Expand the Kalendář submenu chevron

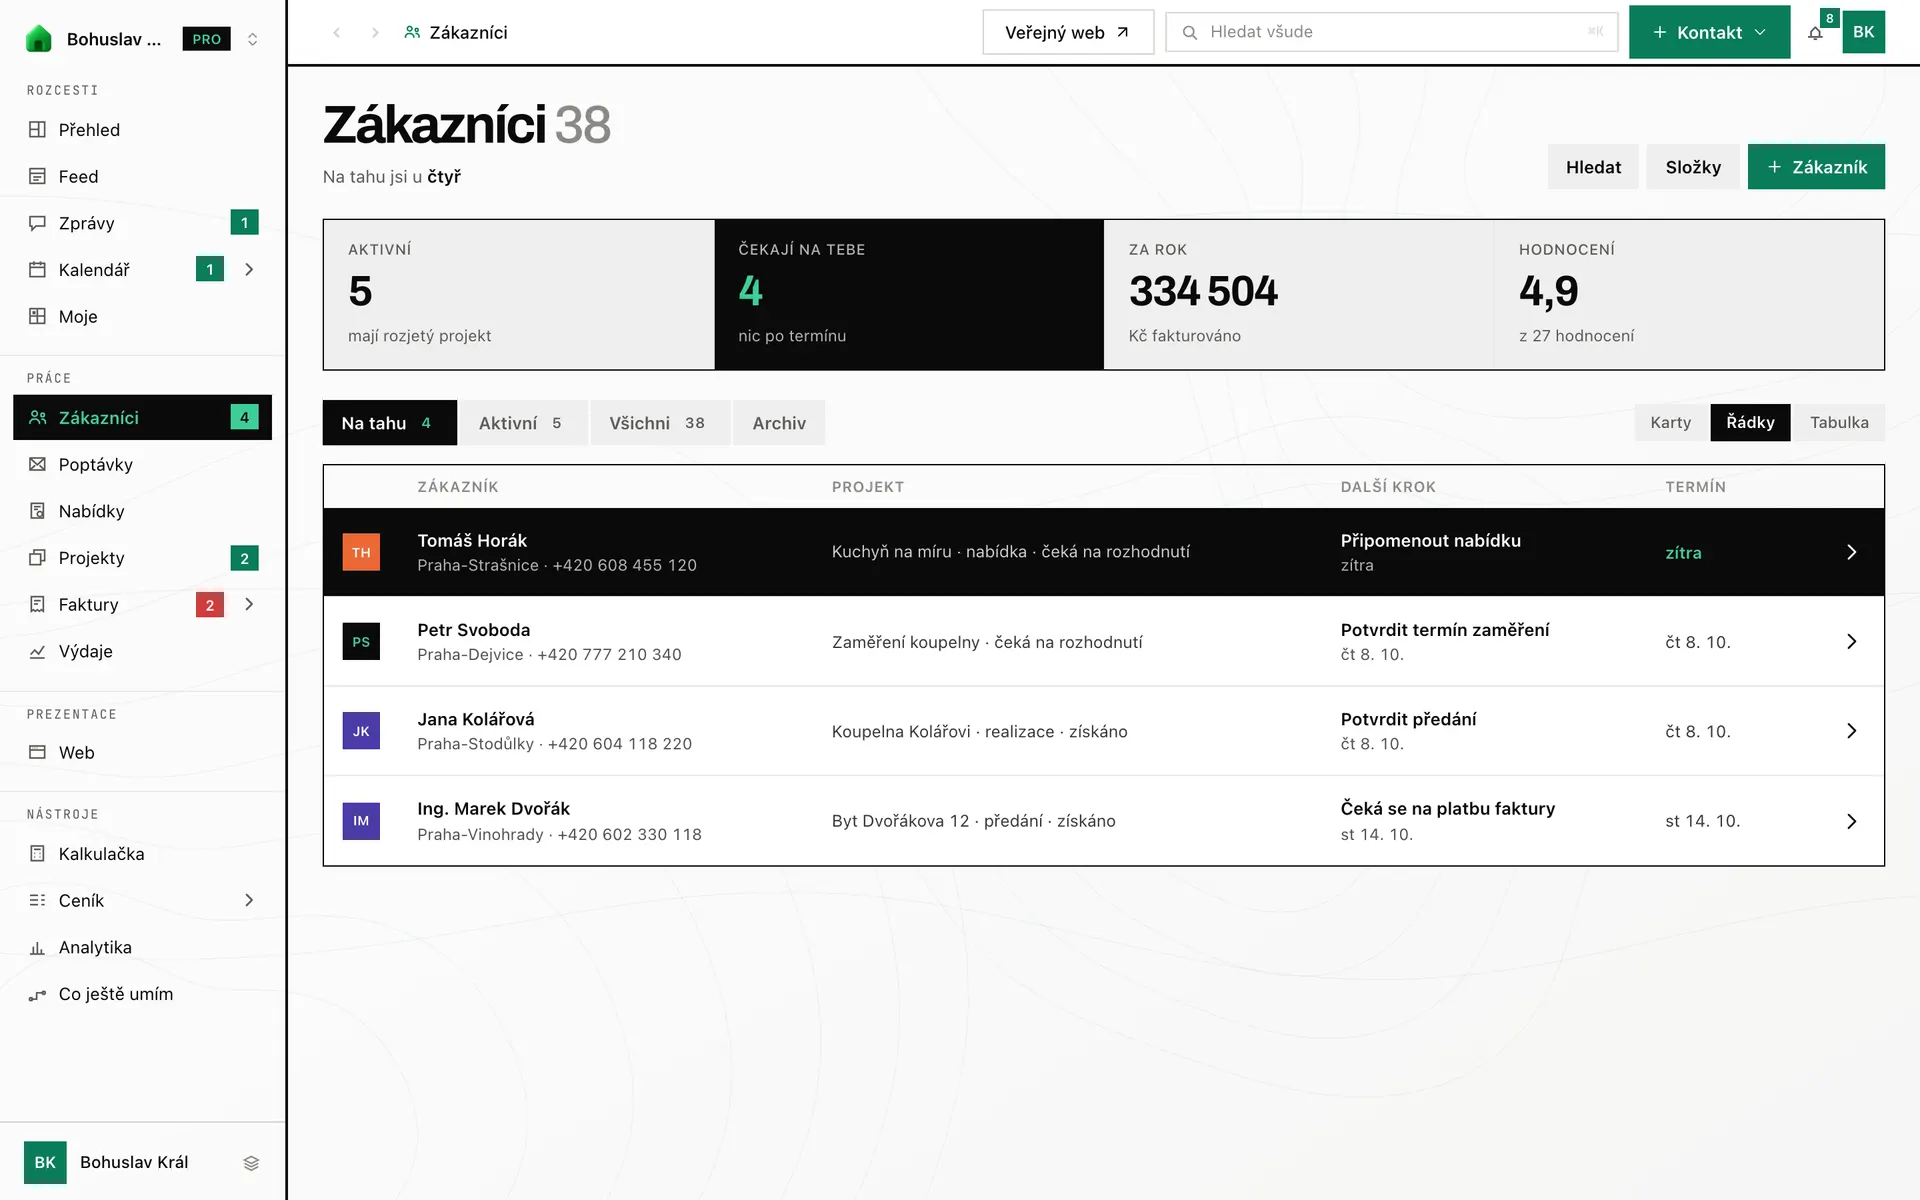pyautogui.click(x=250, y=270)
